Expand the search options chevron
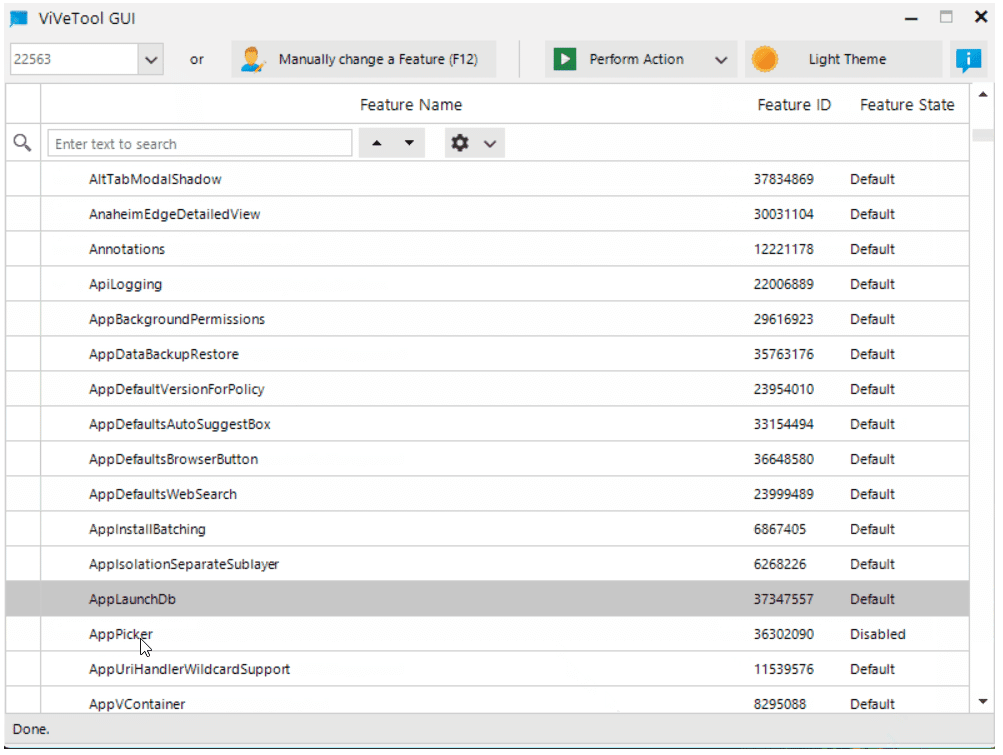 [490, 144]
